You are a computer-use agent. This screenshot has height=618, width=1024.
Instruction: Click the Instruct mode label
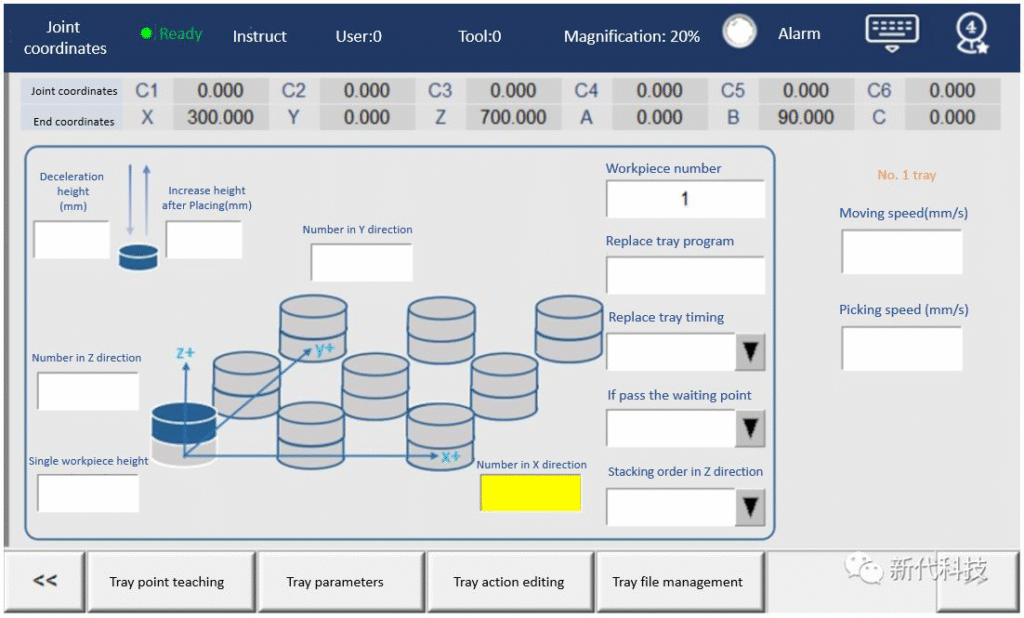click(259, 37)
